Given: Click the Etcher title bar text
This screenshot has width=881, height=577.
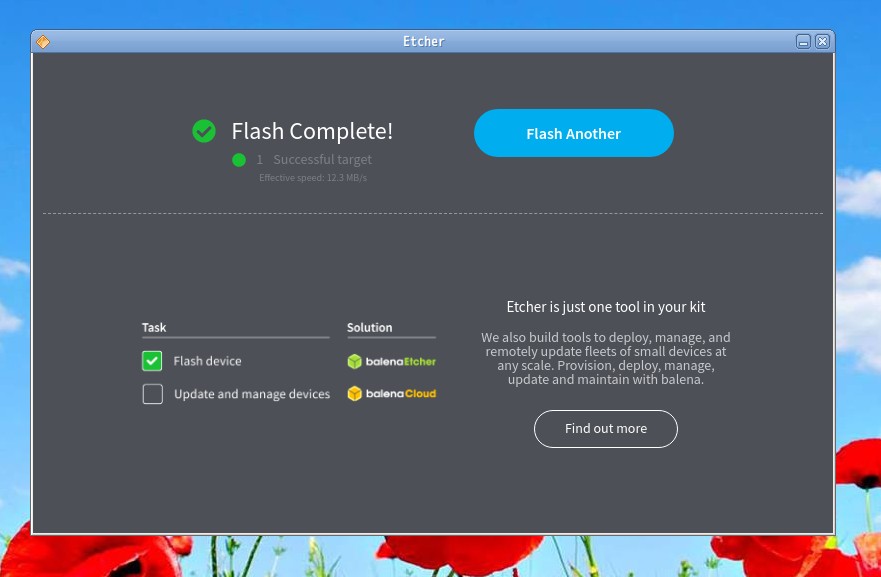Looking at the screenshot, I should [423, 41].
